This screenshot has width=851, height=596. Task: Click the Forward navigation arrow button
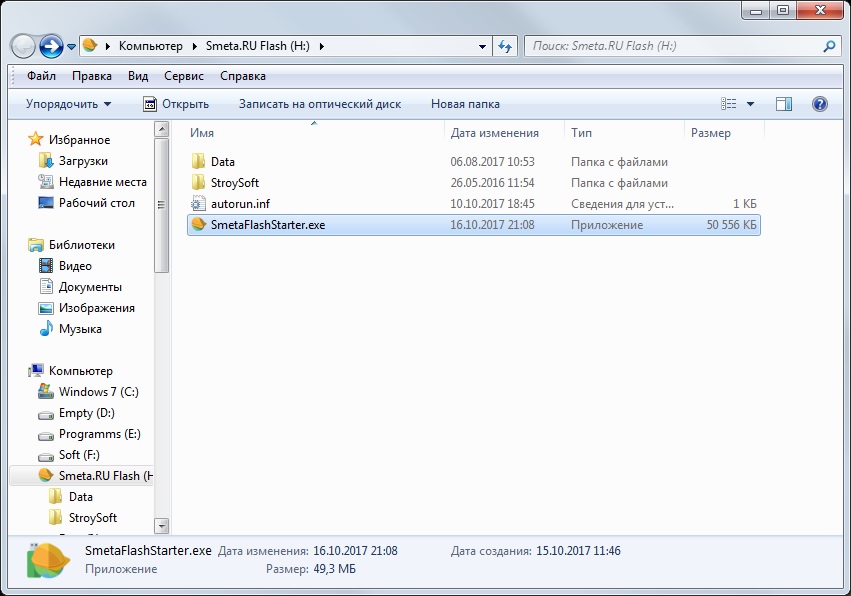click(52, 46)
